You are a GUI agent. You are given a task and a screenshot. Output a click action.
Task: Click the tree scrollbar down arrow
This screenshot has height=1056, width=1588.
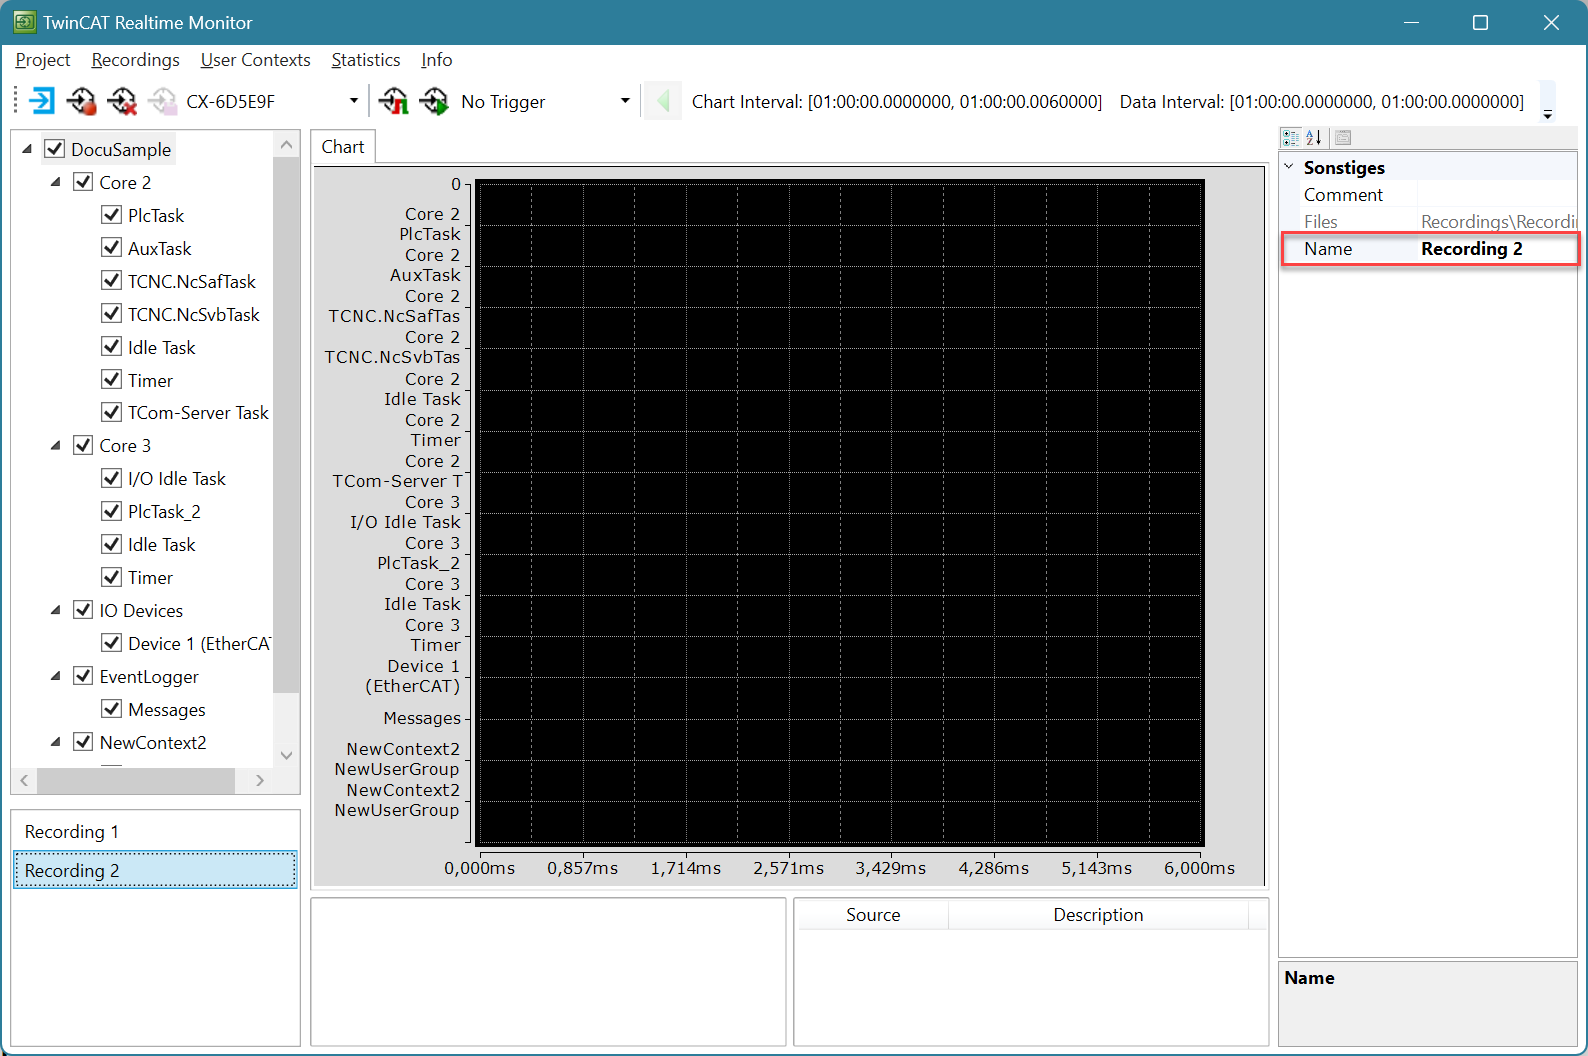(x=286, y=755)
